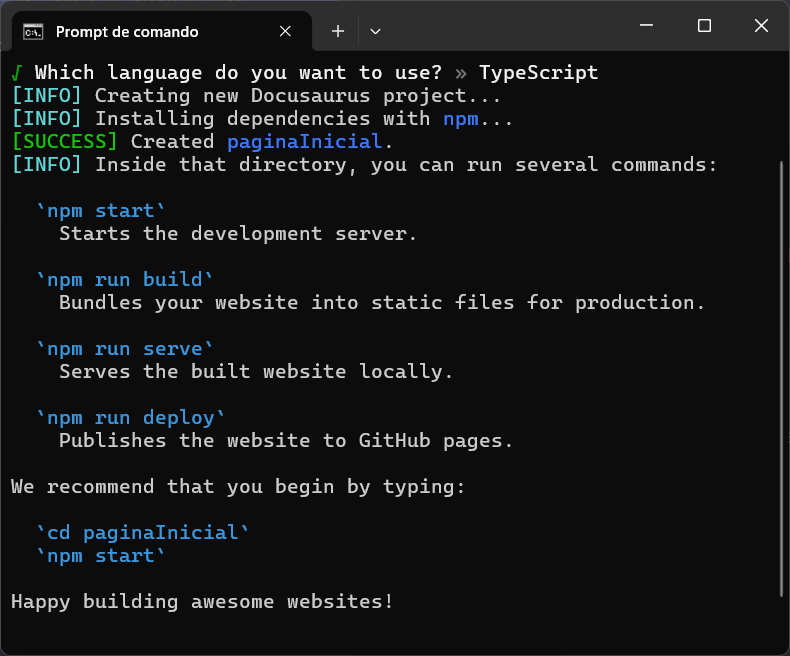
Task: Click the green check mark before the language question
Action: [17, 73]
